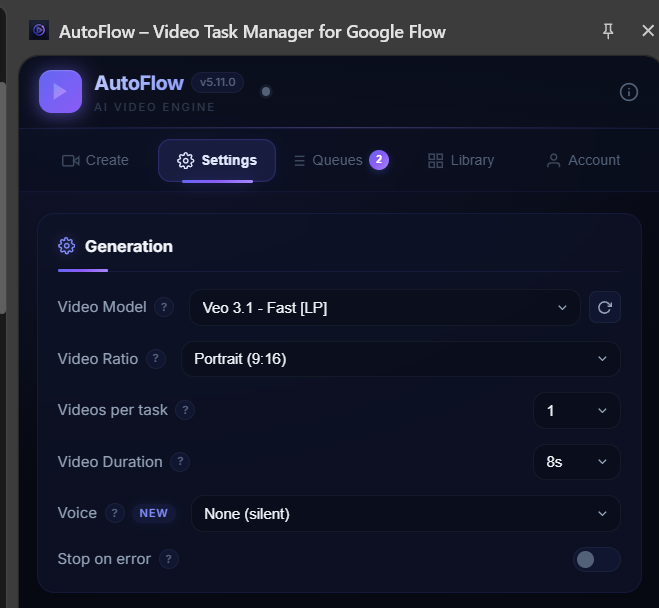Click the scrollbar of the window behind the panel
Viewport: 659px width, 608px height.
[x=3, y=197]
